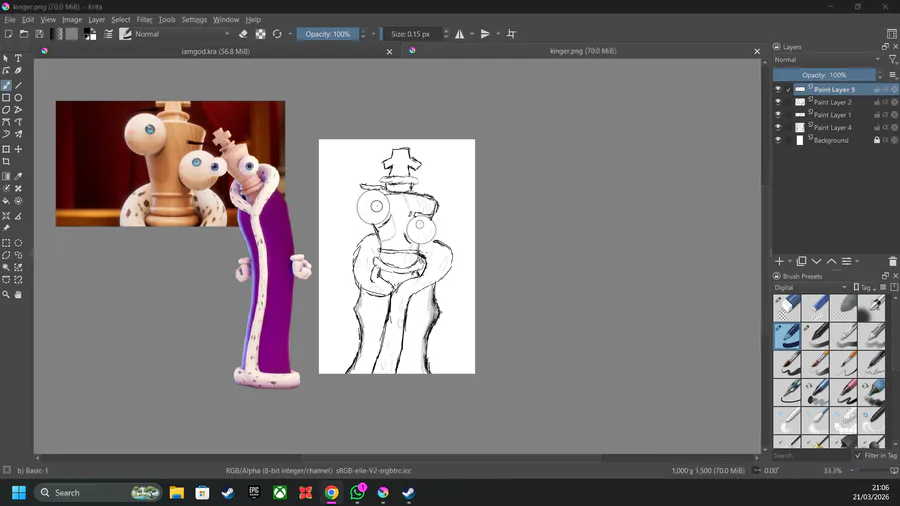Add a new paint layer
Viewport: 900px width, 506px height.
click(x=779, y=262)
